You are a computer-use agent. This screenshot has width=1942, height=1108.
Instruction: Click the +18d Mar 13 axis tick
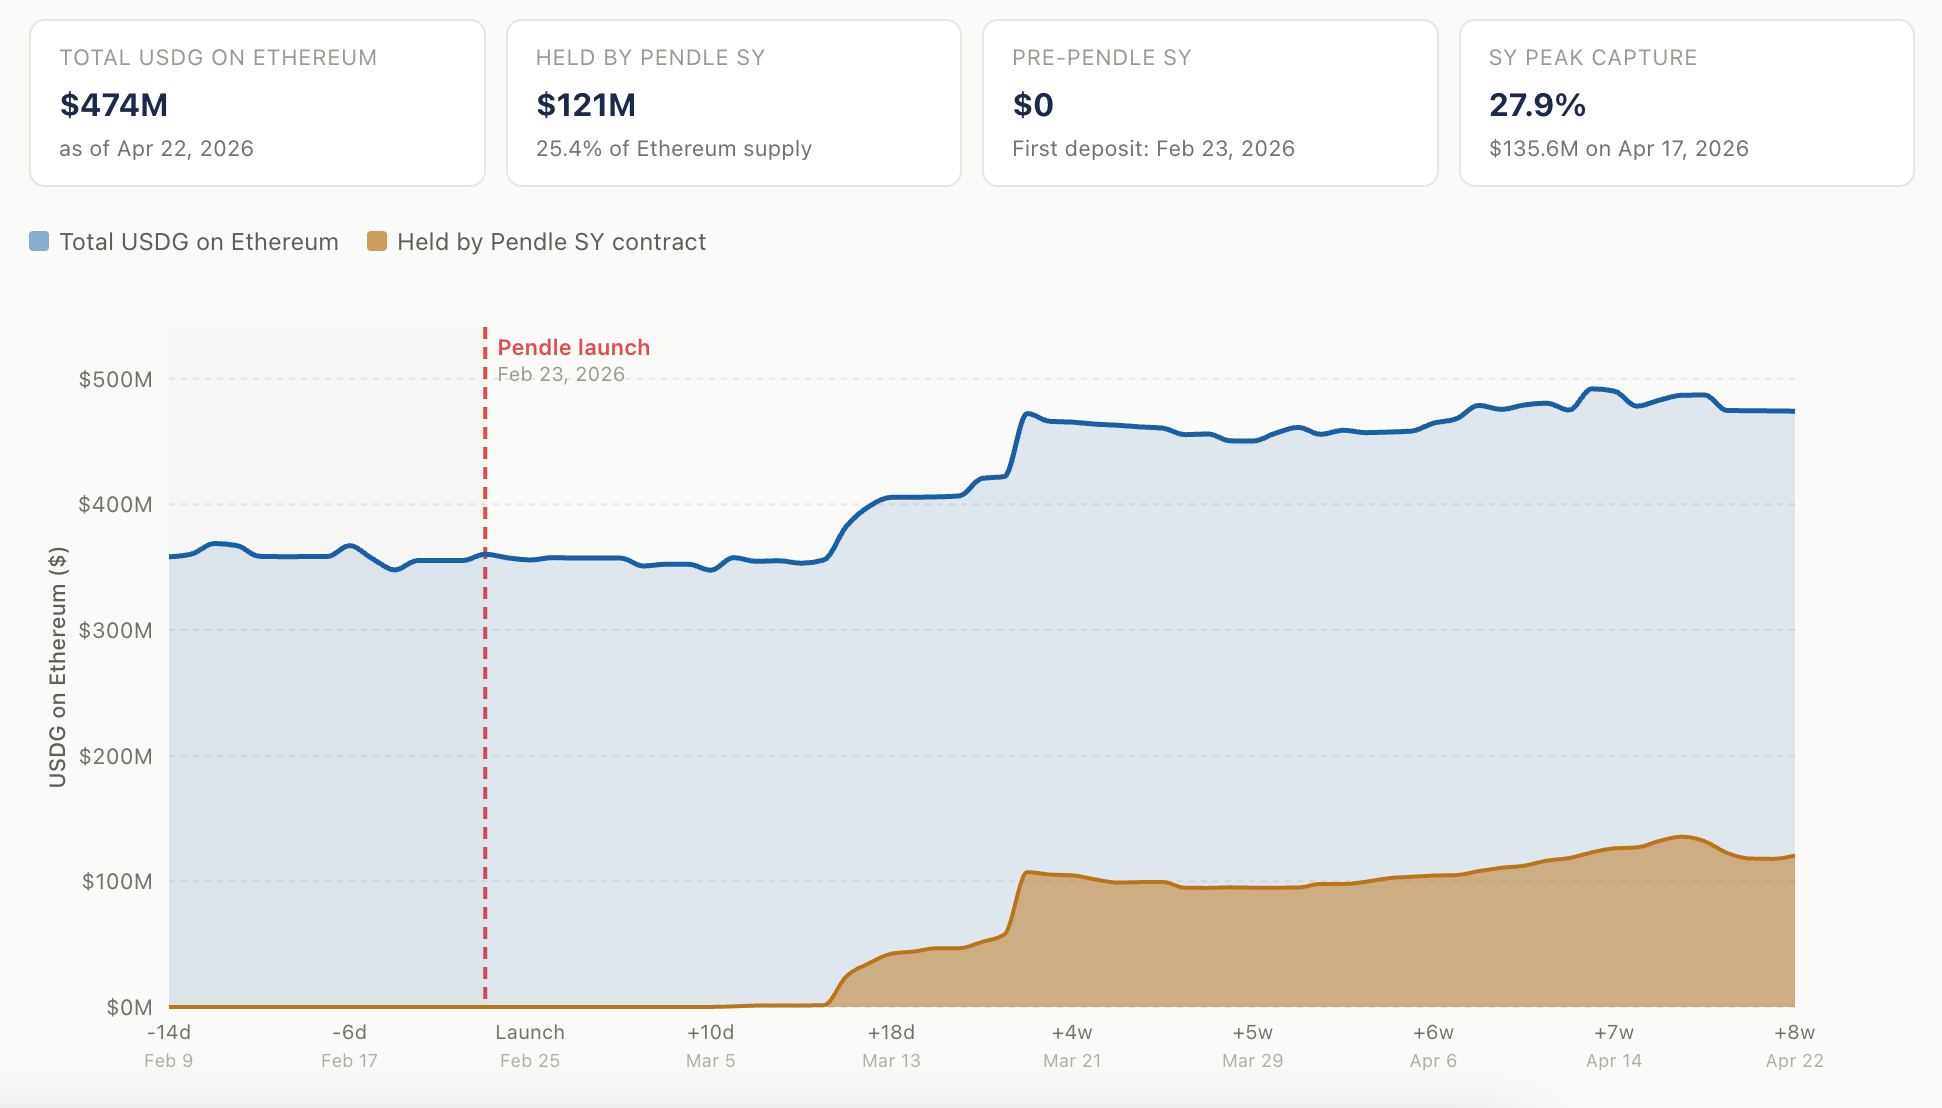891,1046
